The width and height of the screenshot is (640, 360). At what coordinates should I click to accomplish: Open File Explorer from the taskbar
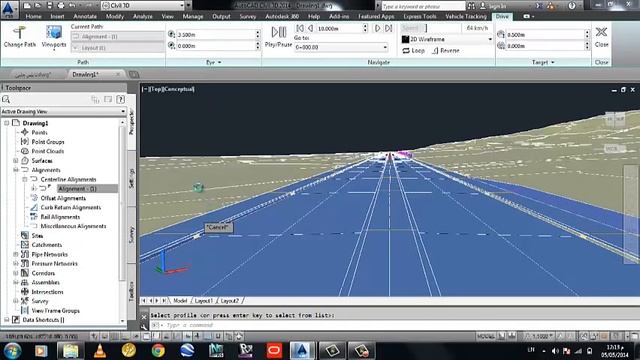click(70, 351)
